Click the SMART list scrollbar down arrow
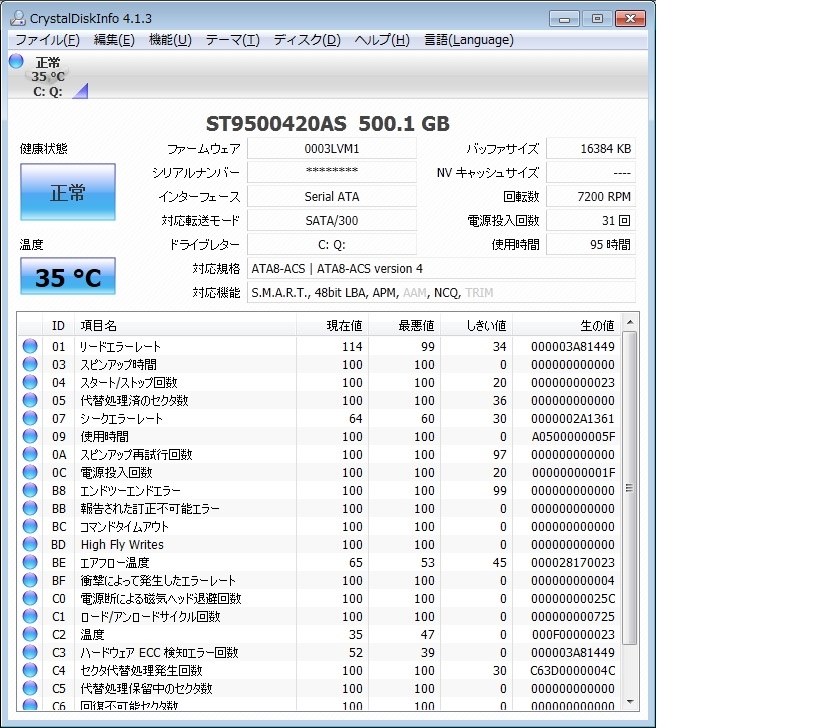 click(x=630, y=702)
